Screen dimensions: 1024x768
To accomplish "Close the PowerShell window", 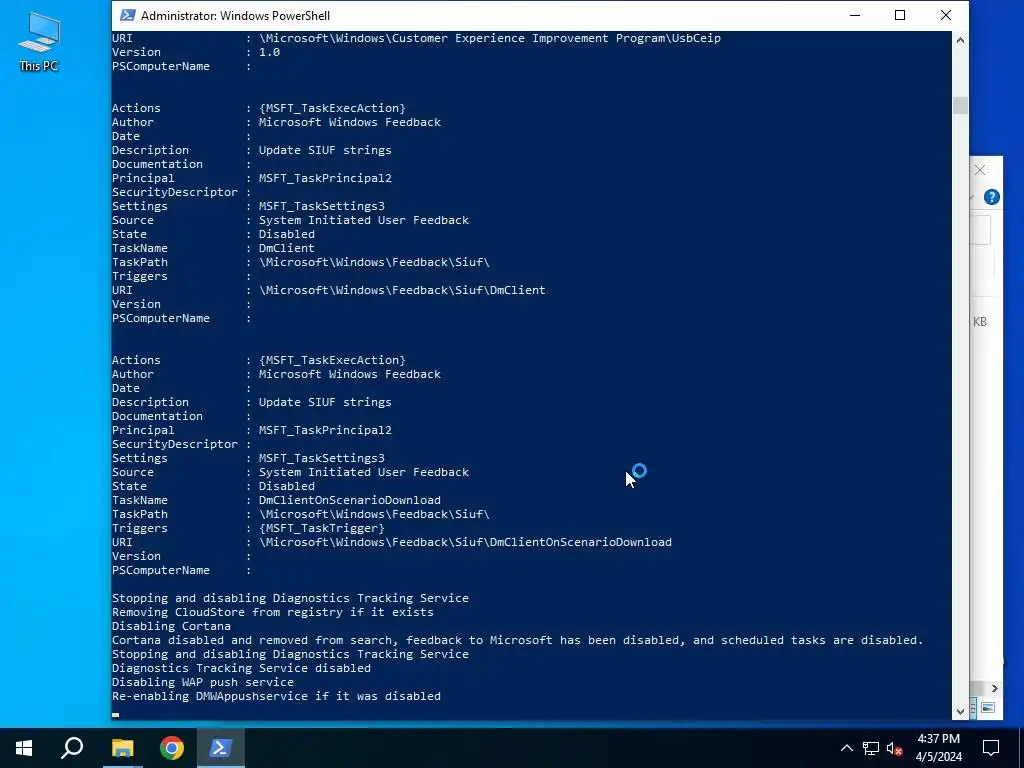I will click(x=946, y=15).
